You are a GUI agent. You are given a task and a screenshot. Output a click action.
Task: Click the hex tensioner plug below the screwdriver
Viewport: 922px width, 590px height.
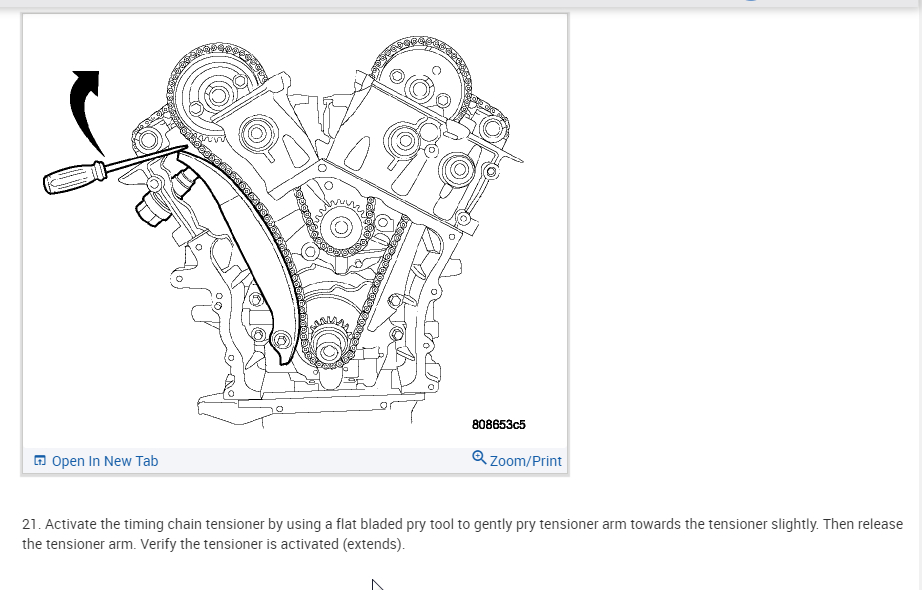tap(152, 212)
